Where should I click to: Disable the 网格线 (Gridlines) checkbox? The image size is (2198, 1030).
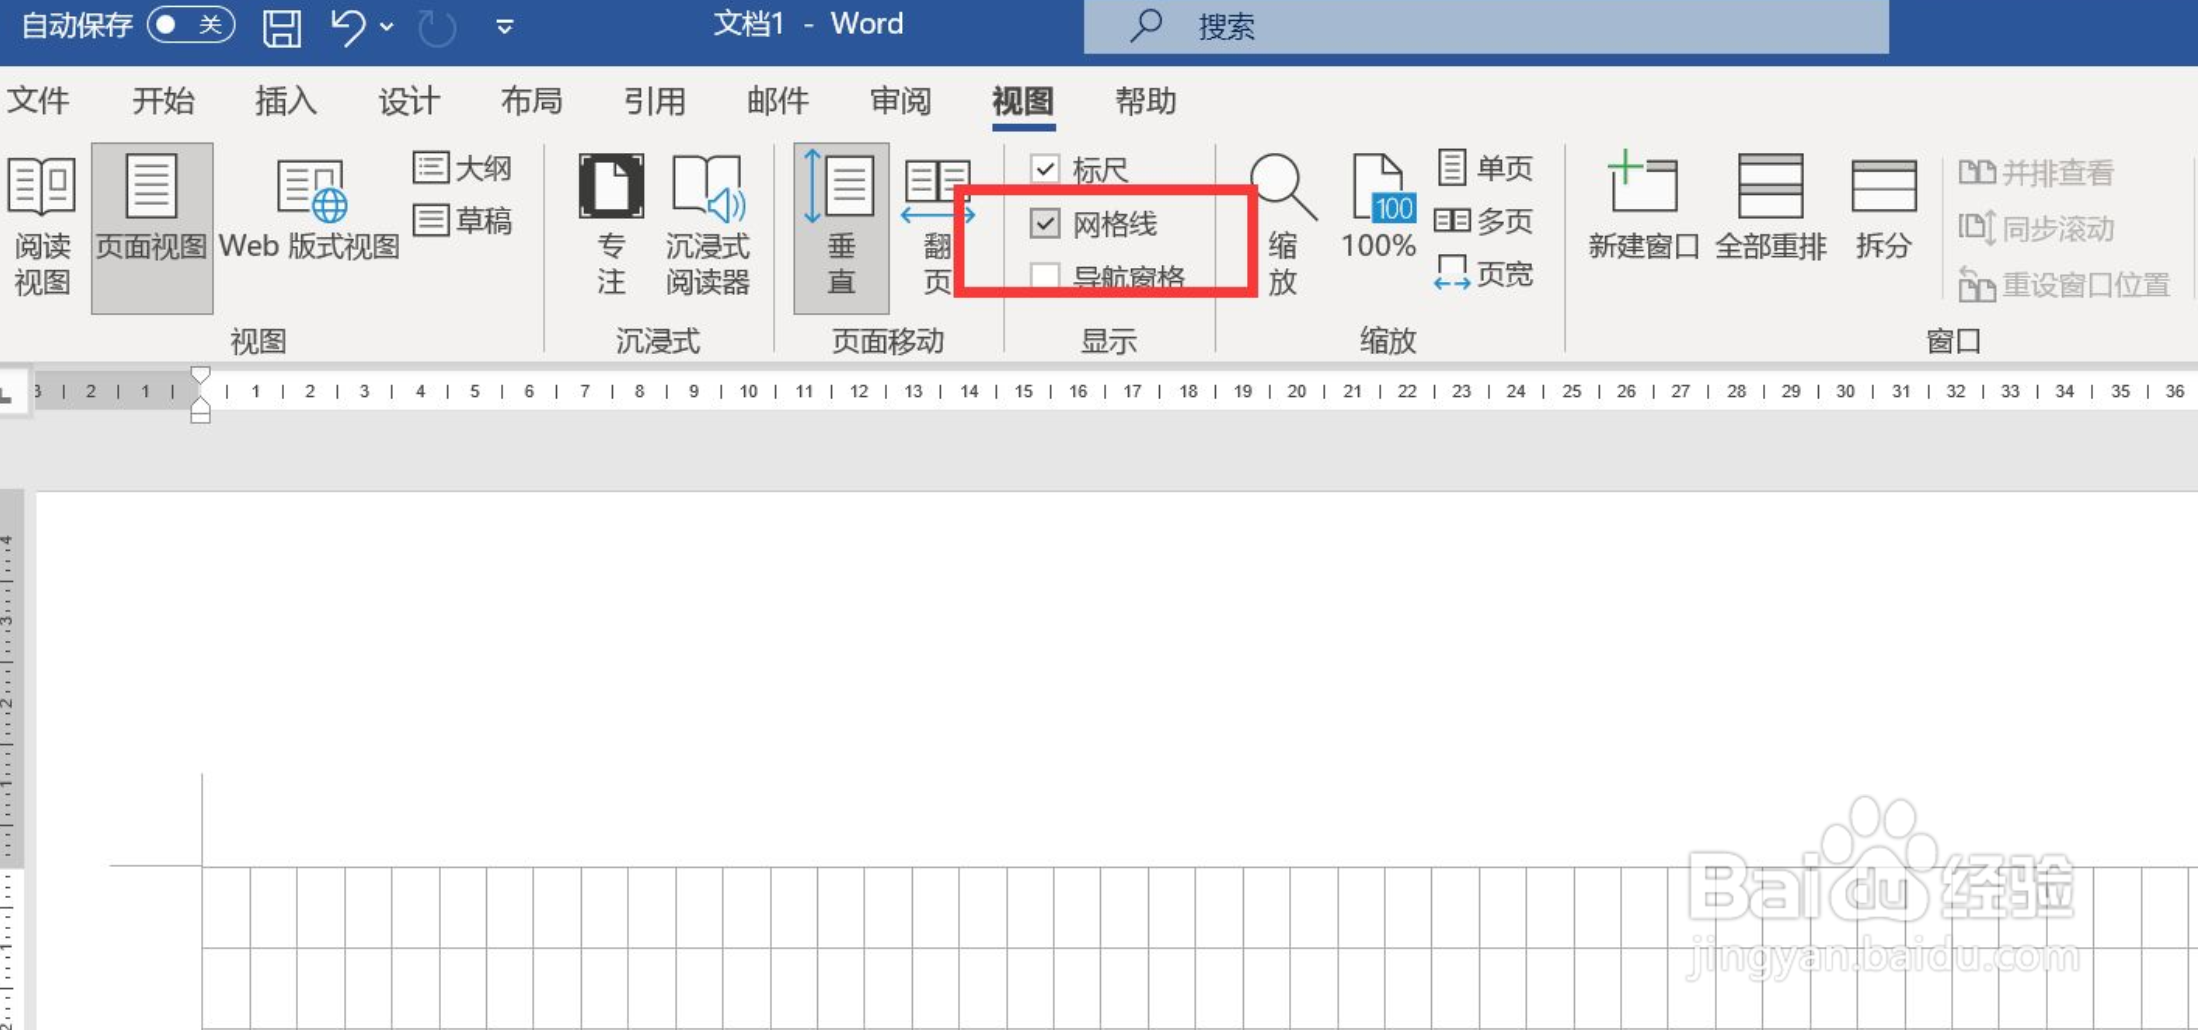click(1046, 224)
